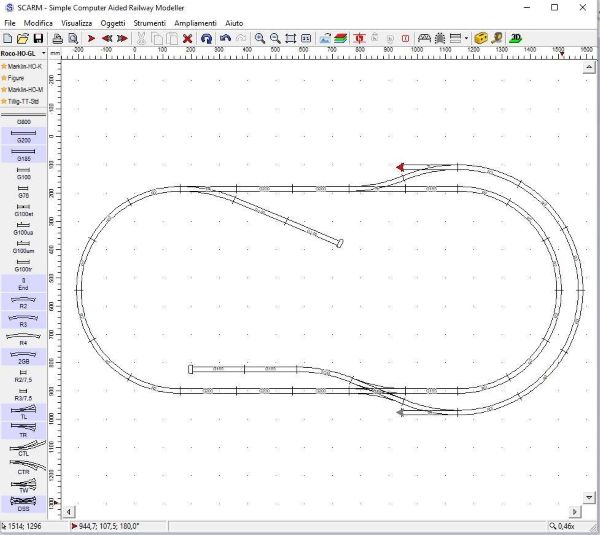Open the Roco-HO-GL library dropdown
600x535 pixels.
pos(23,52)
